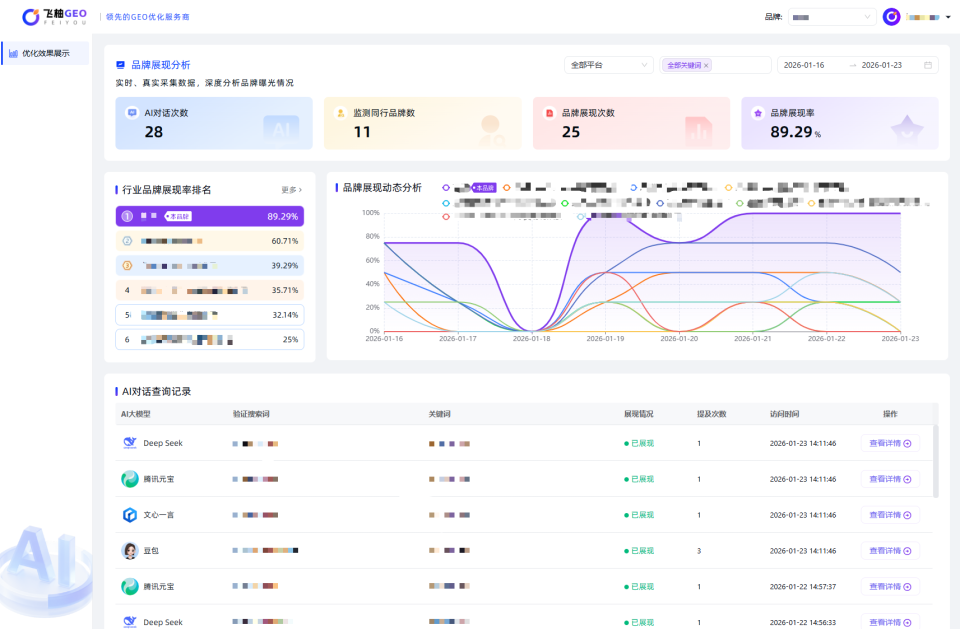Image resolution: width=960 pixels, height=629 pixels.
Task: Open the 全部平台 platform dropdown
Action: 608,65
